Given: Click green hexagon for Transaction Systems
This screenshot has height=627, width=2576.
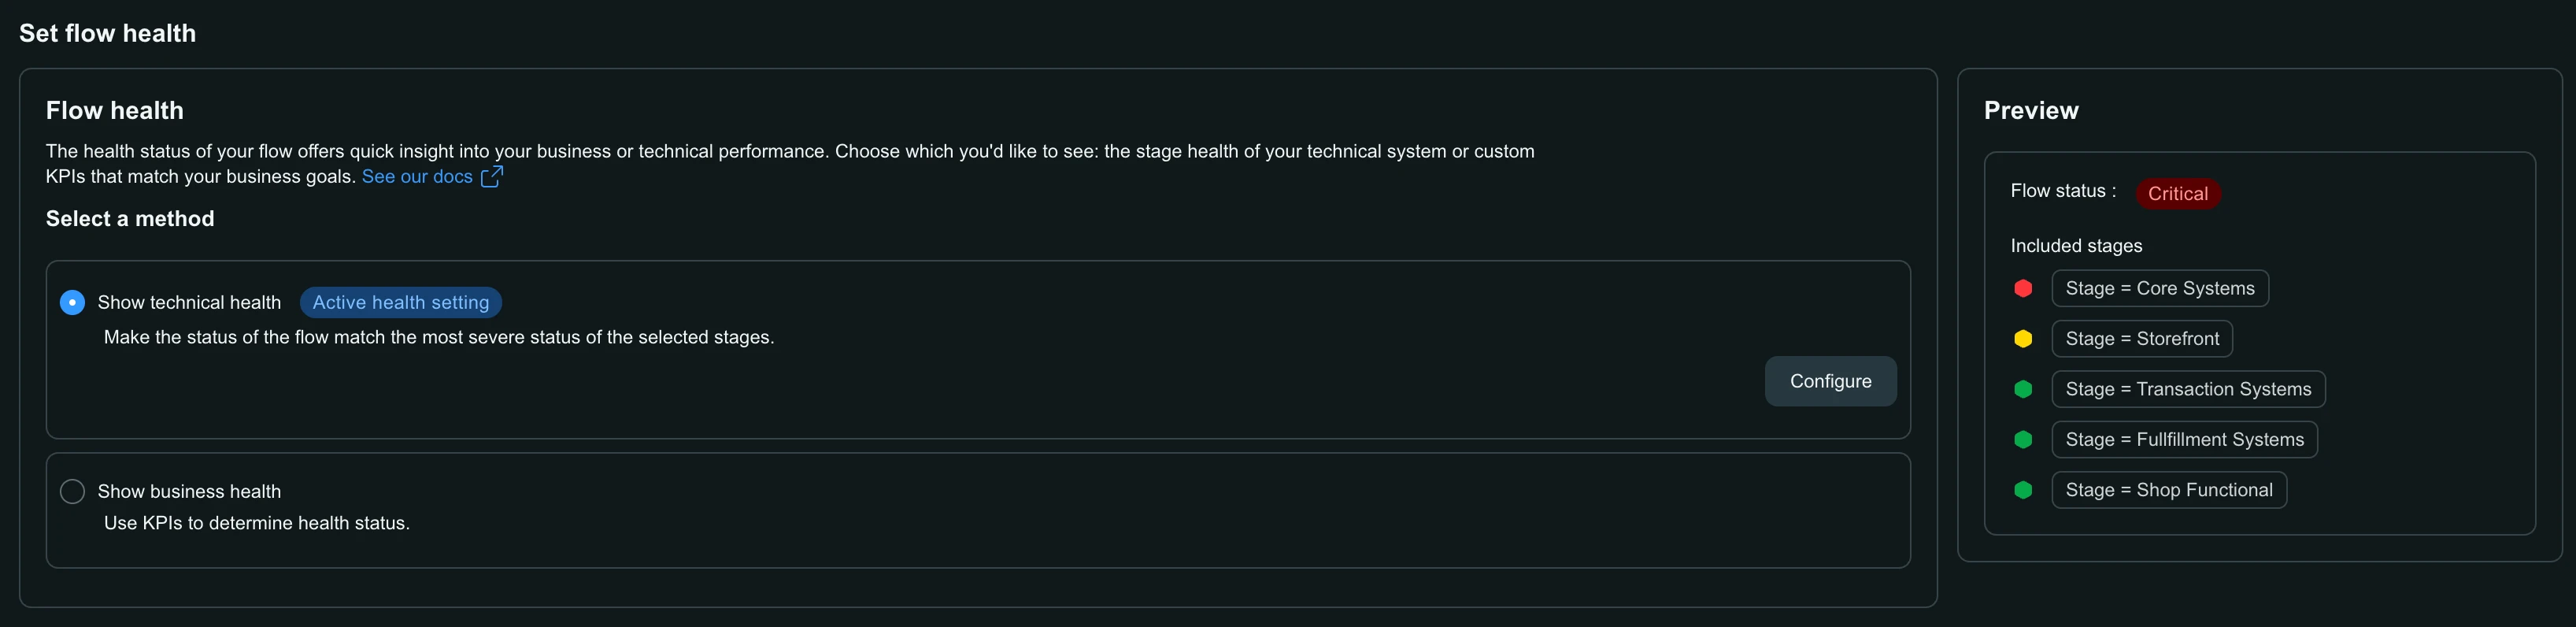Looking at the screenshot, I should pyautogui.click(x=2023, y=389).
